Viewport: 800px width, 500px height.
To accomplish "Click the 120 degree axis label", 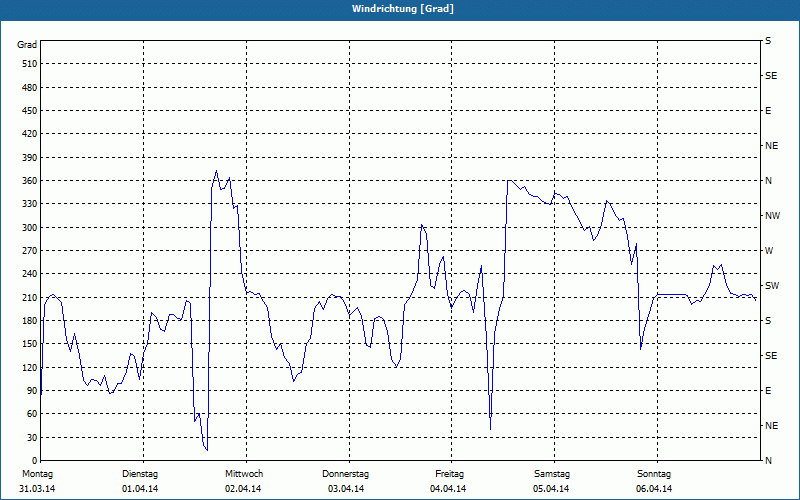I will 29,367.
